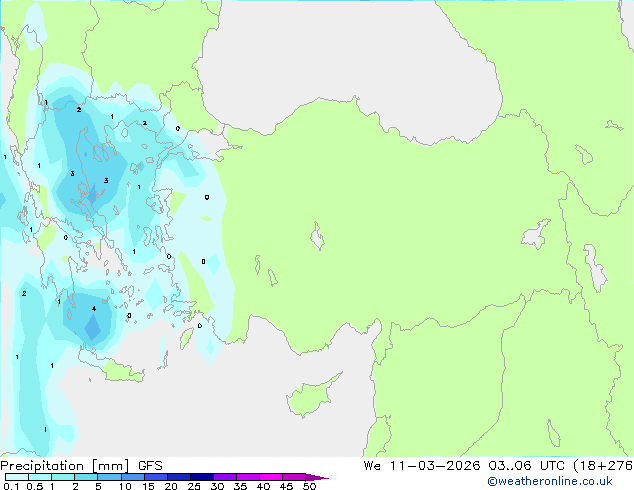Click the '25' legend label

point(194,486)
